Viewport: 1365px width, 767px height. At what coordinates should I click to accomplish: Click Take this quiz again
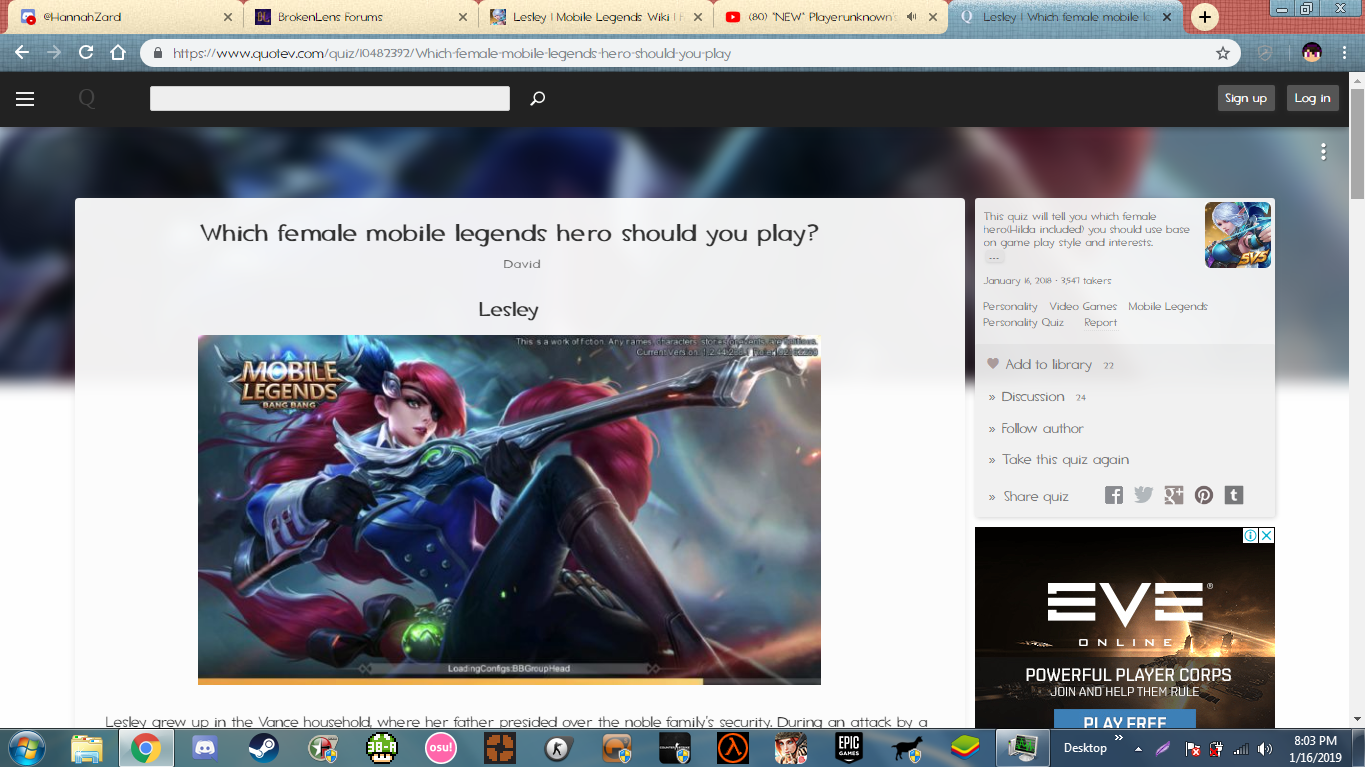click(x=1065, y=460)
